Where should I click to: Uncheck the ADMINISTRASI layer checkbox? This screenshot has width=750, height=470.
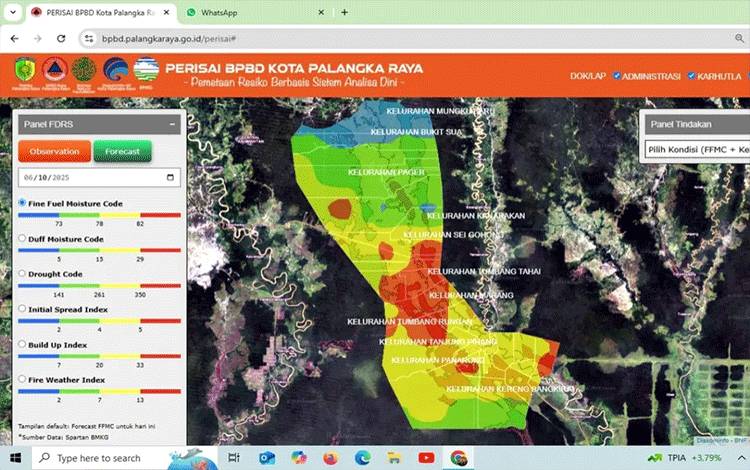click(617, 76)
